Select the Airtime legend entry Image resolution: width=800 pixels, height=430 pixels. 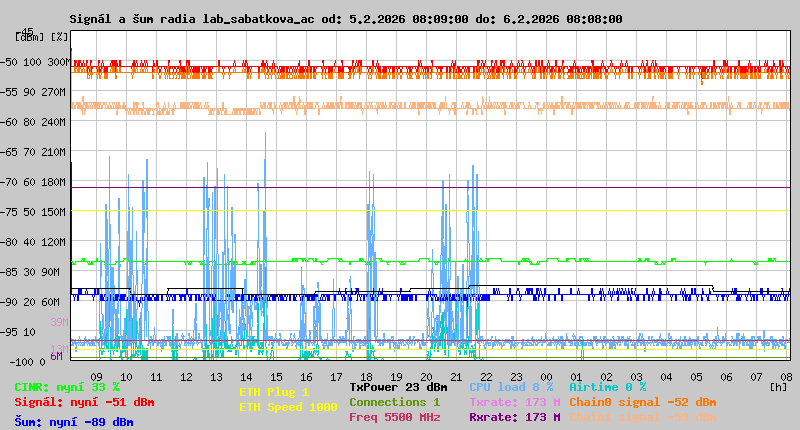point(607,386)
